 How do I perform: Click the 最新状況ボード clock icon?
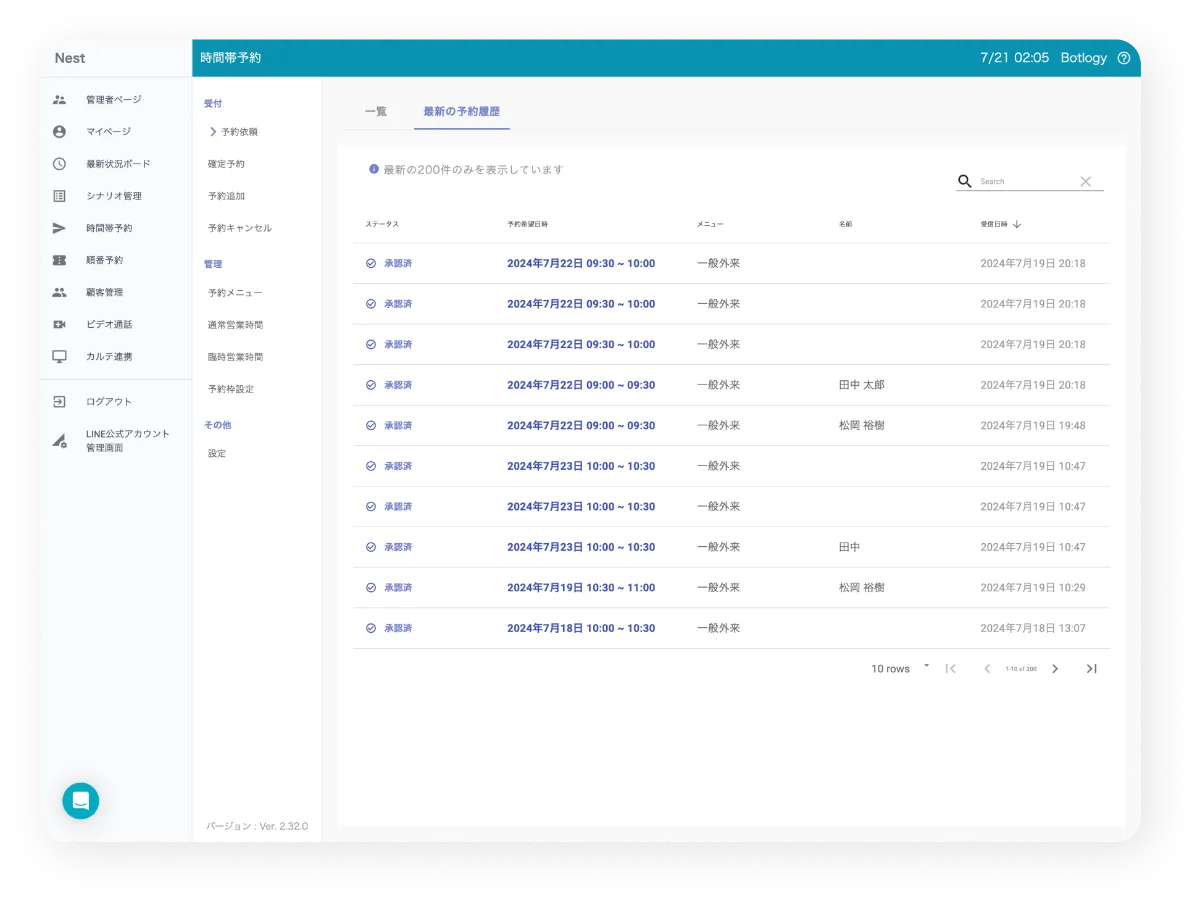59,164
